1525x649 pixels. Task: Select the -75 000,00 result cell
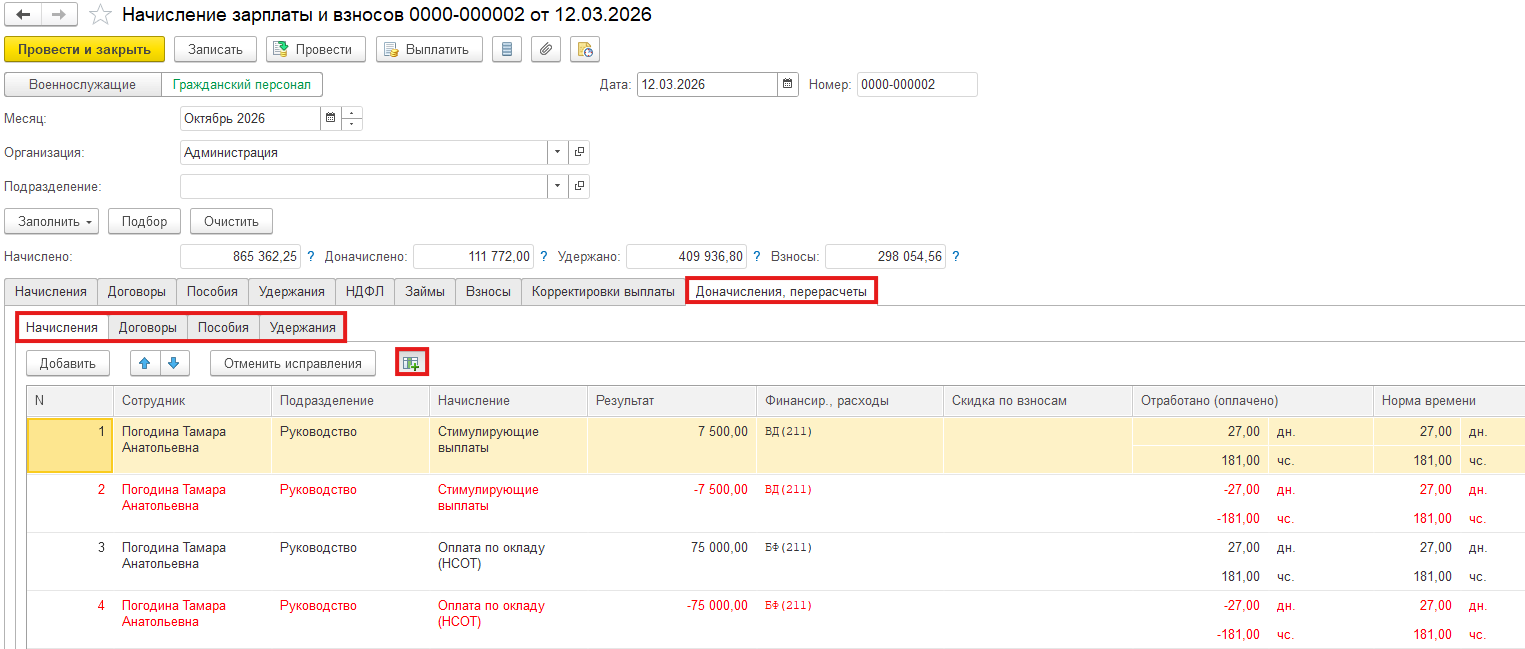(671, 619)
